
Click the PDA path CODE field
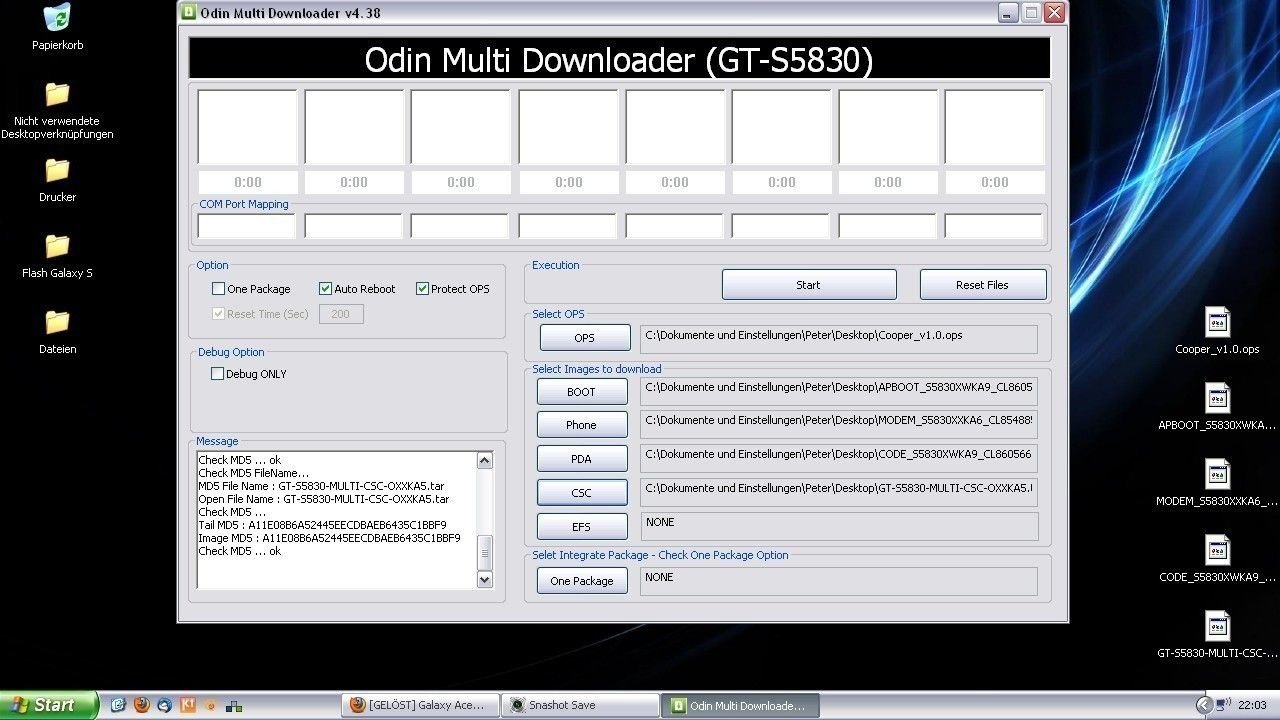point(839,458)
